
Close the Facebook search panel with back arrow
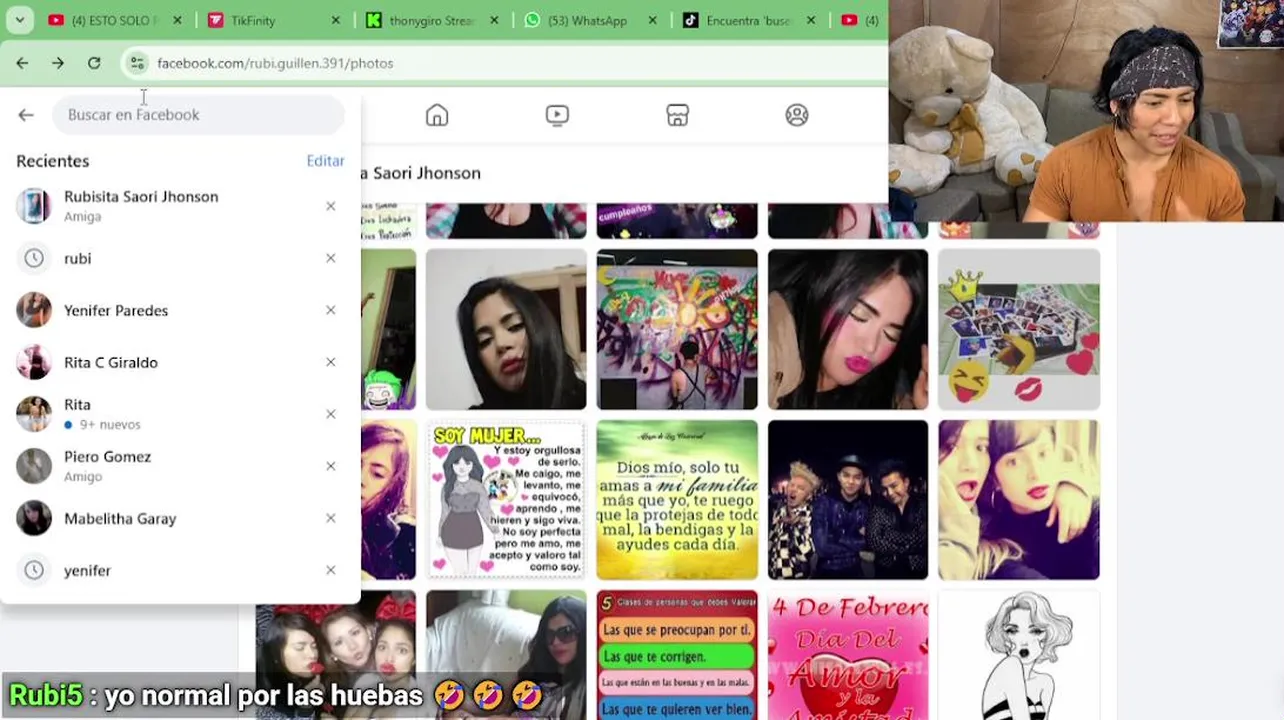pyautogui.click(x=26, y=115)
